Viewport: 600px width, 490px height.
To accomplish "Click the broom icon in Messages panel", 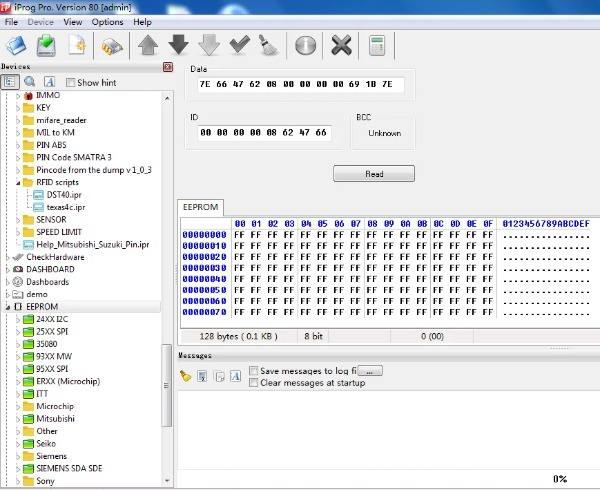I will (185, 376).
